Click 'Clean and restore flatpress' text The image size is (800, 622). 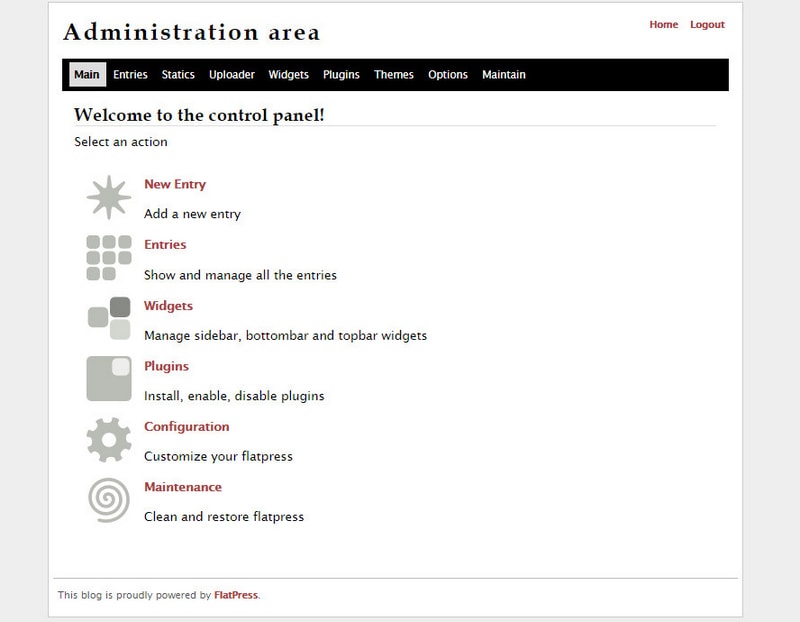pos(224,516)
